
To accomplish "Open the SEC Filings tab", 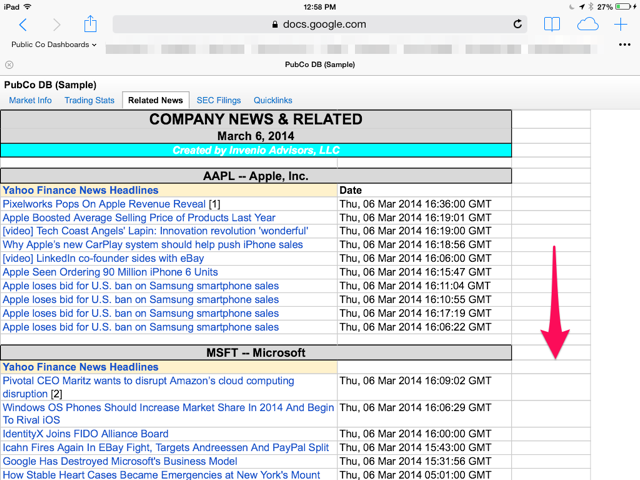I will click(219, 100).
